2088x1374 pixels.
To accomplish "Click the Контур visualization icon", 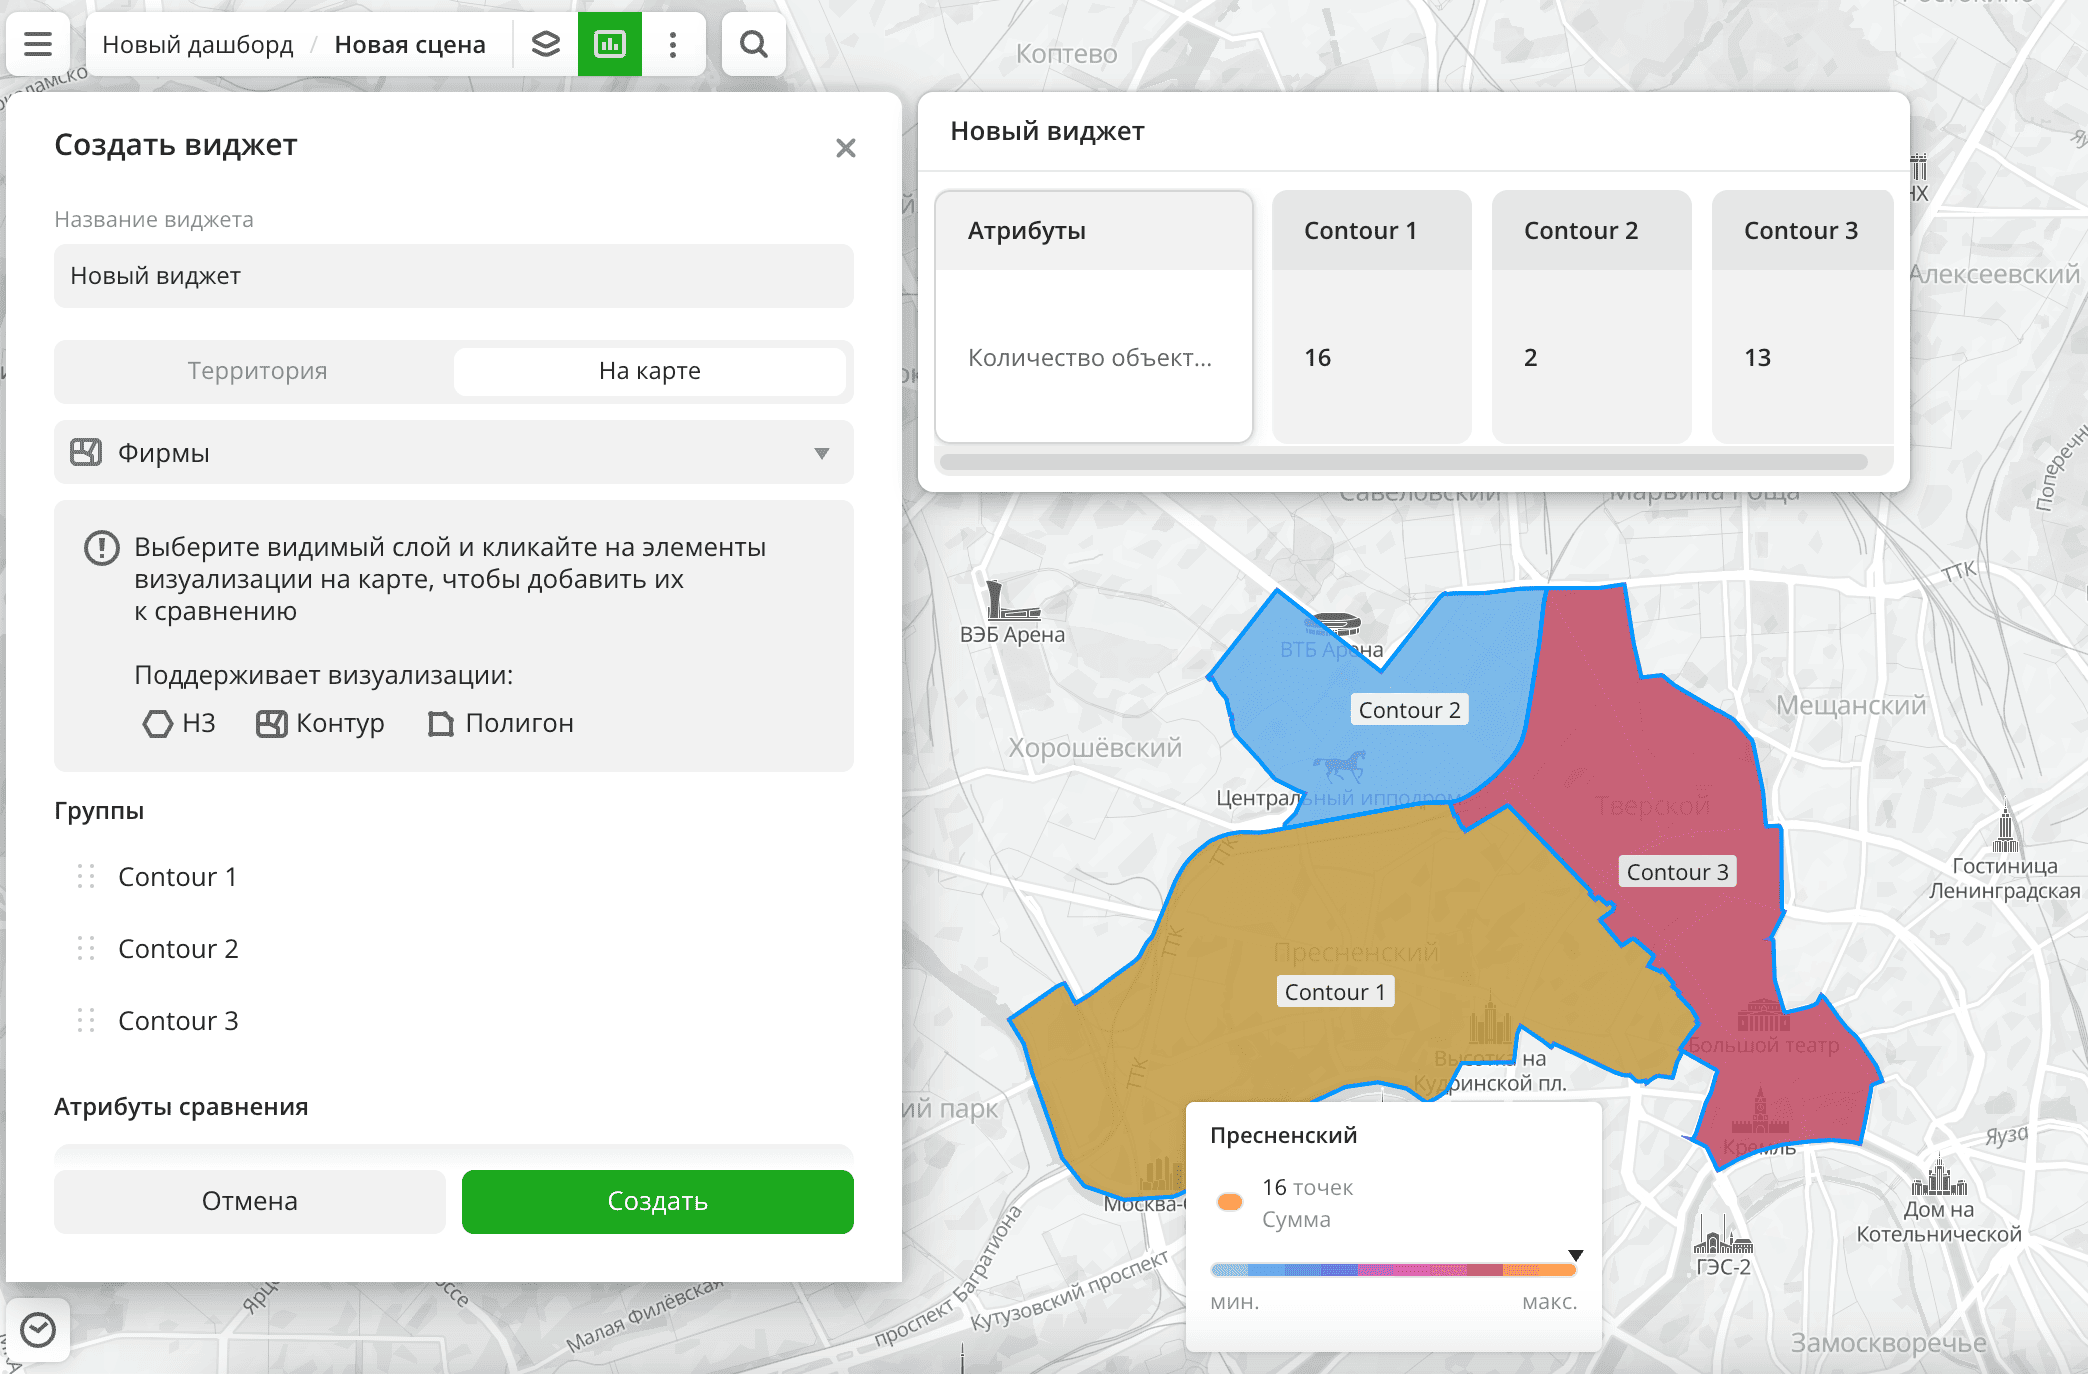I will (271, 723).
